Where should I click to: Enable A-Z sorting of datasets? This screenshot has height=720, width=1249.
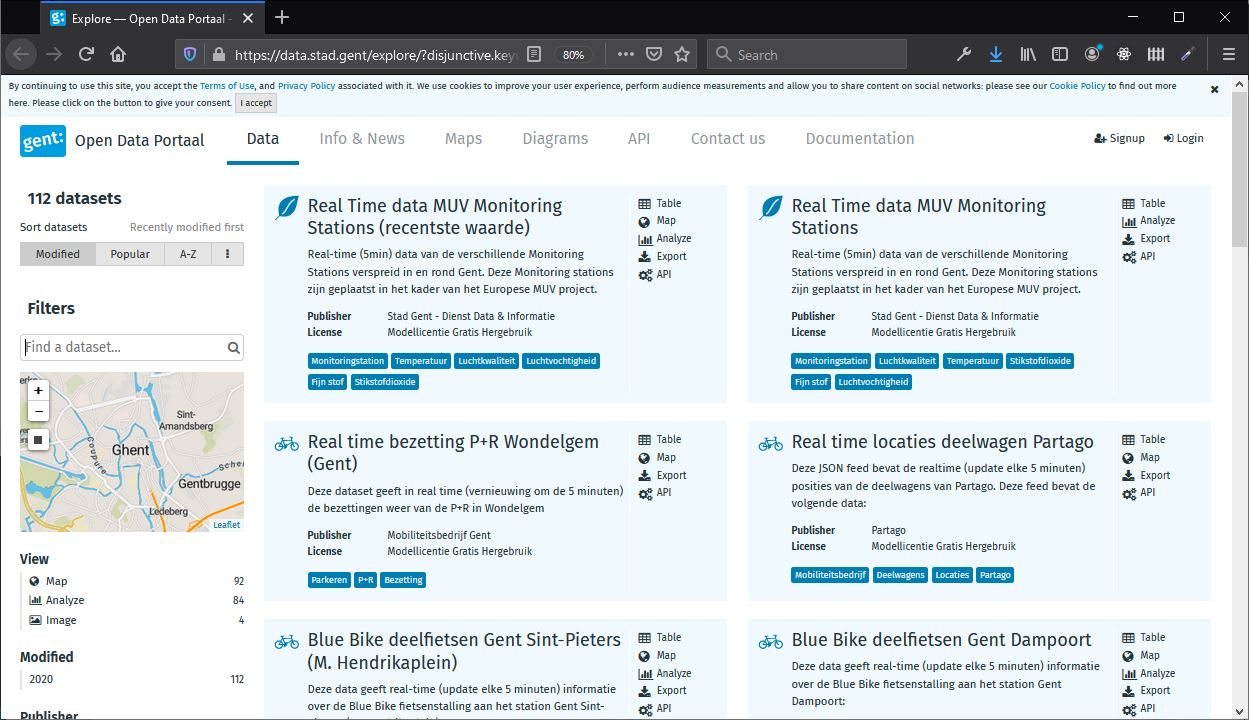pyautogui.click(x=188, y=253)
